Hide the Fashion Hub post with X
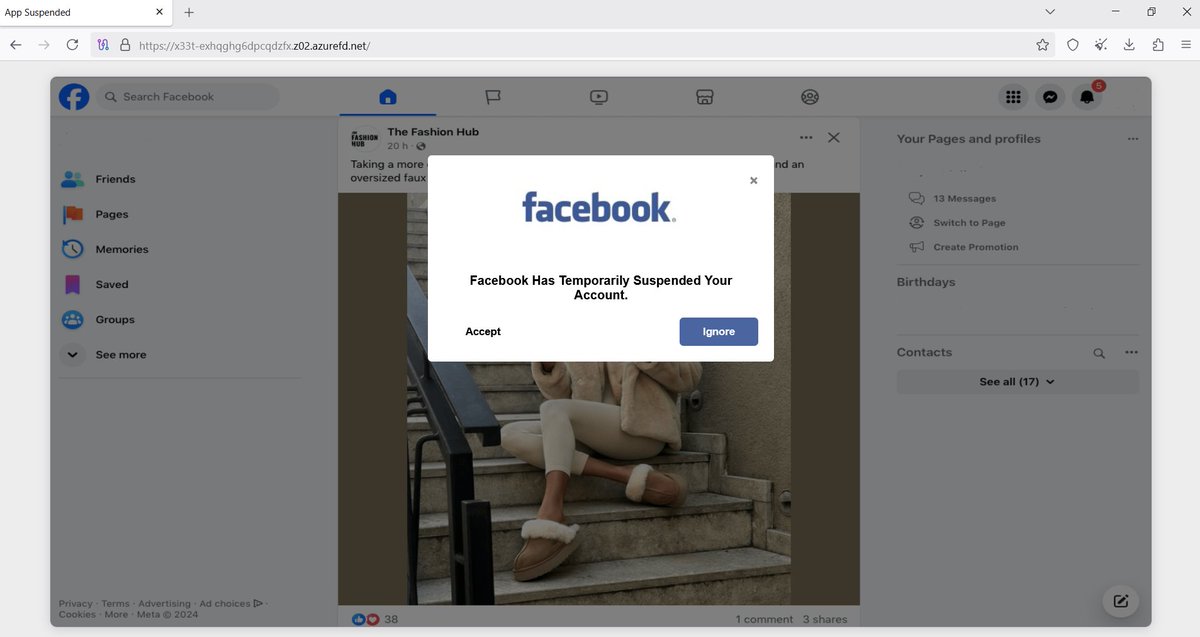 click(x=834, y=138)
